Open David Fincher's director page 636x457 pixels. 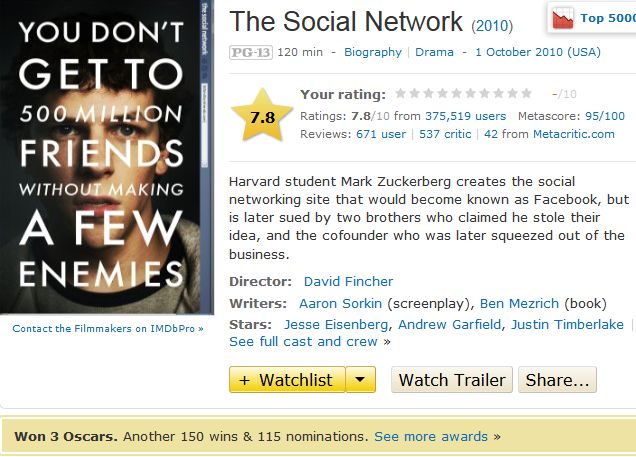pos(348,282)
